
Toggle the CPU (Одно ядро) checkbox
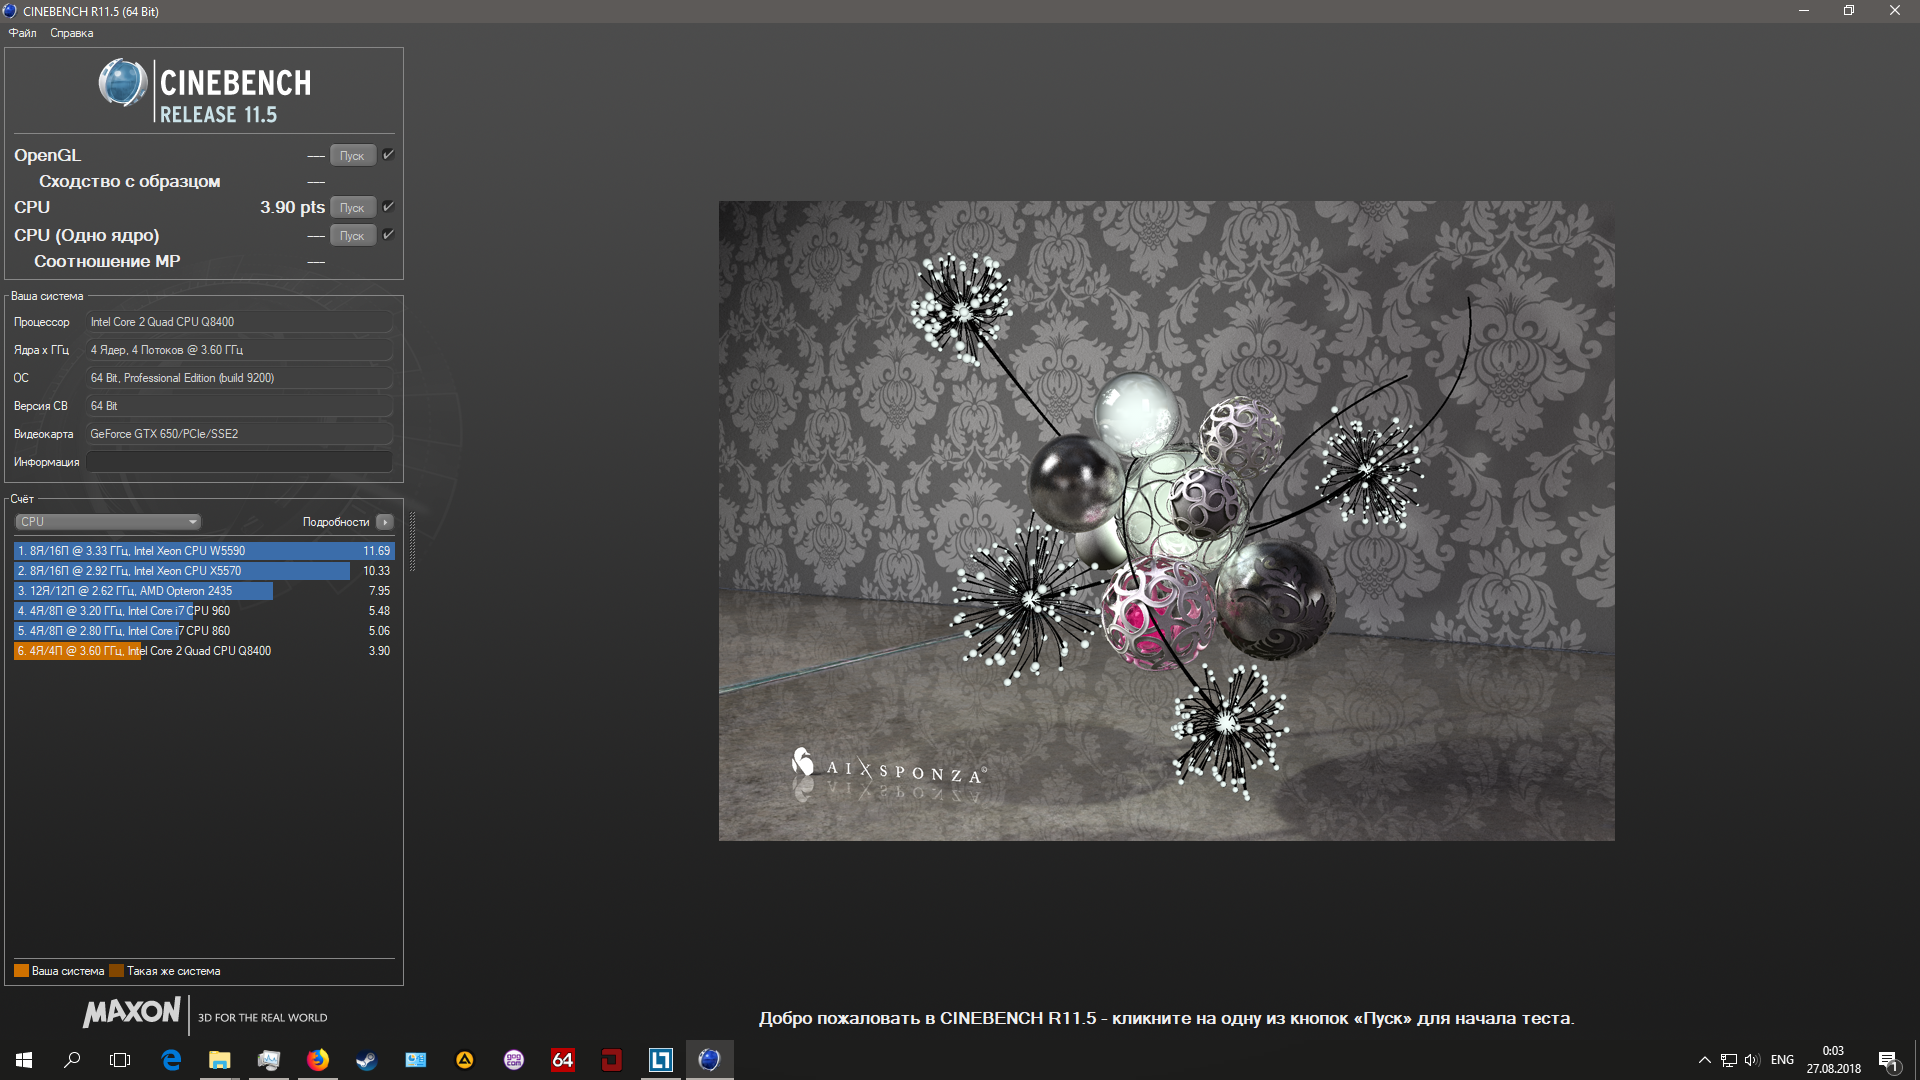click(x=388, y=235)
